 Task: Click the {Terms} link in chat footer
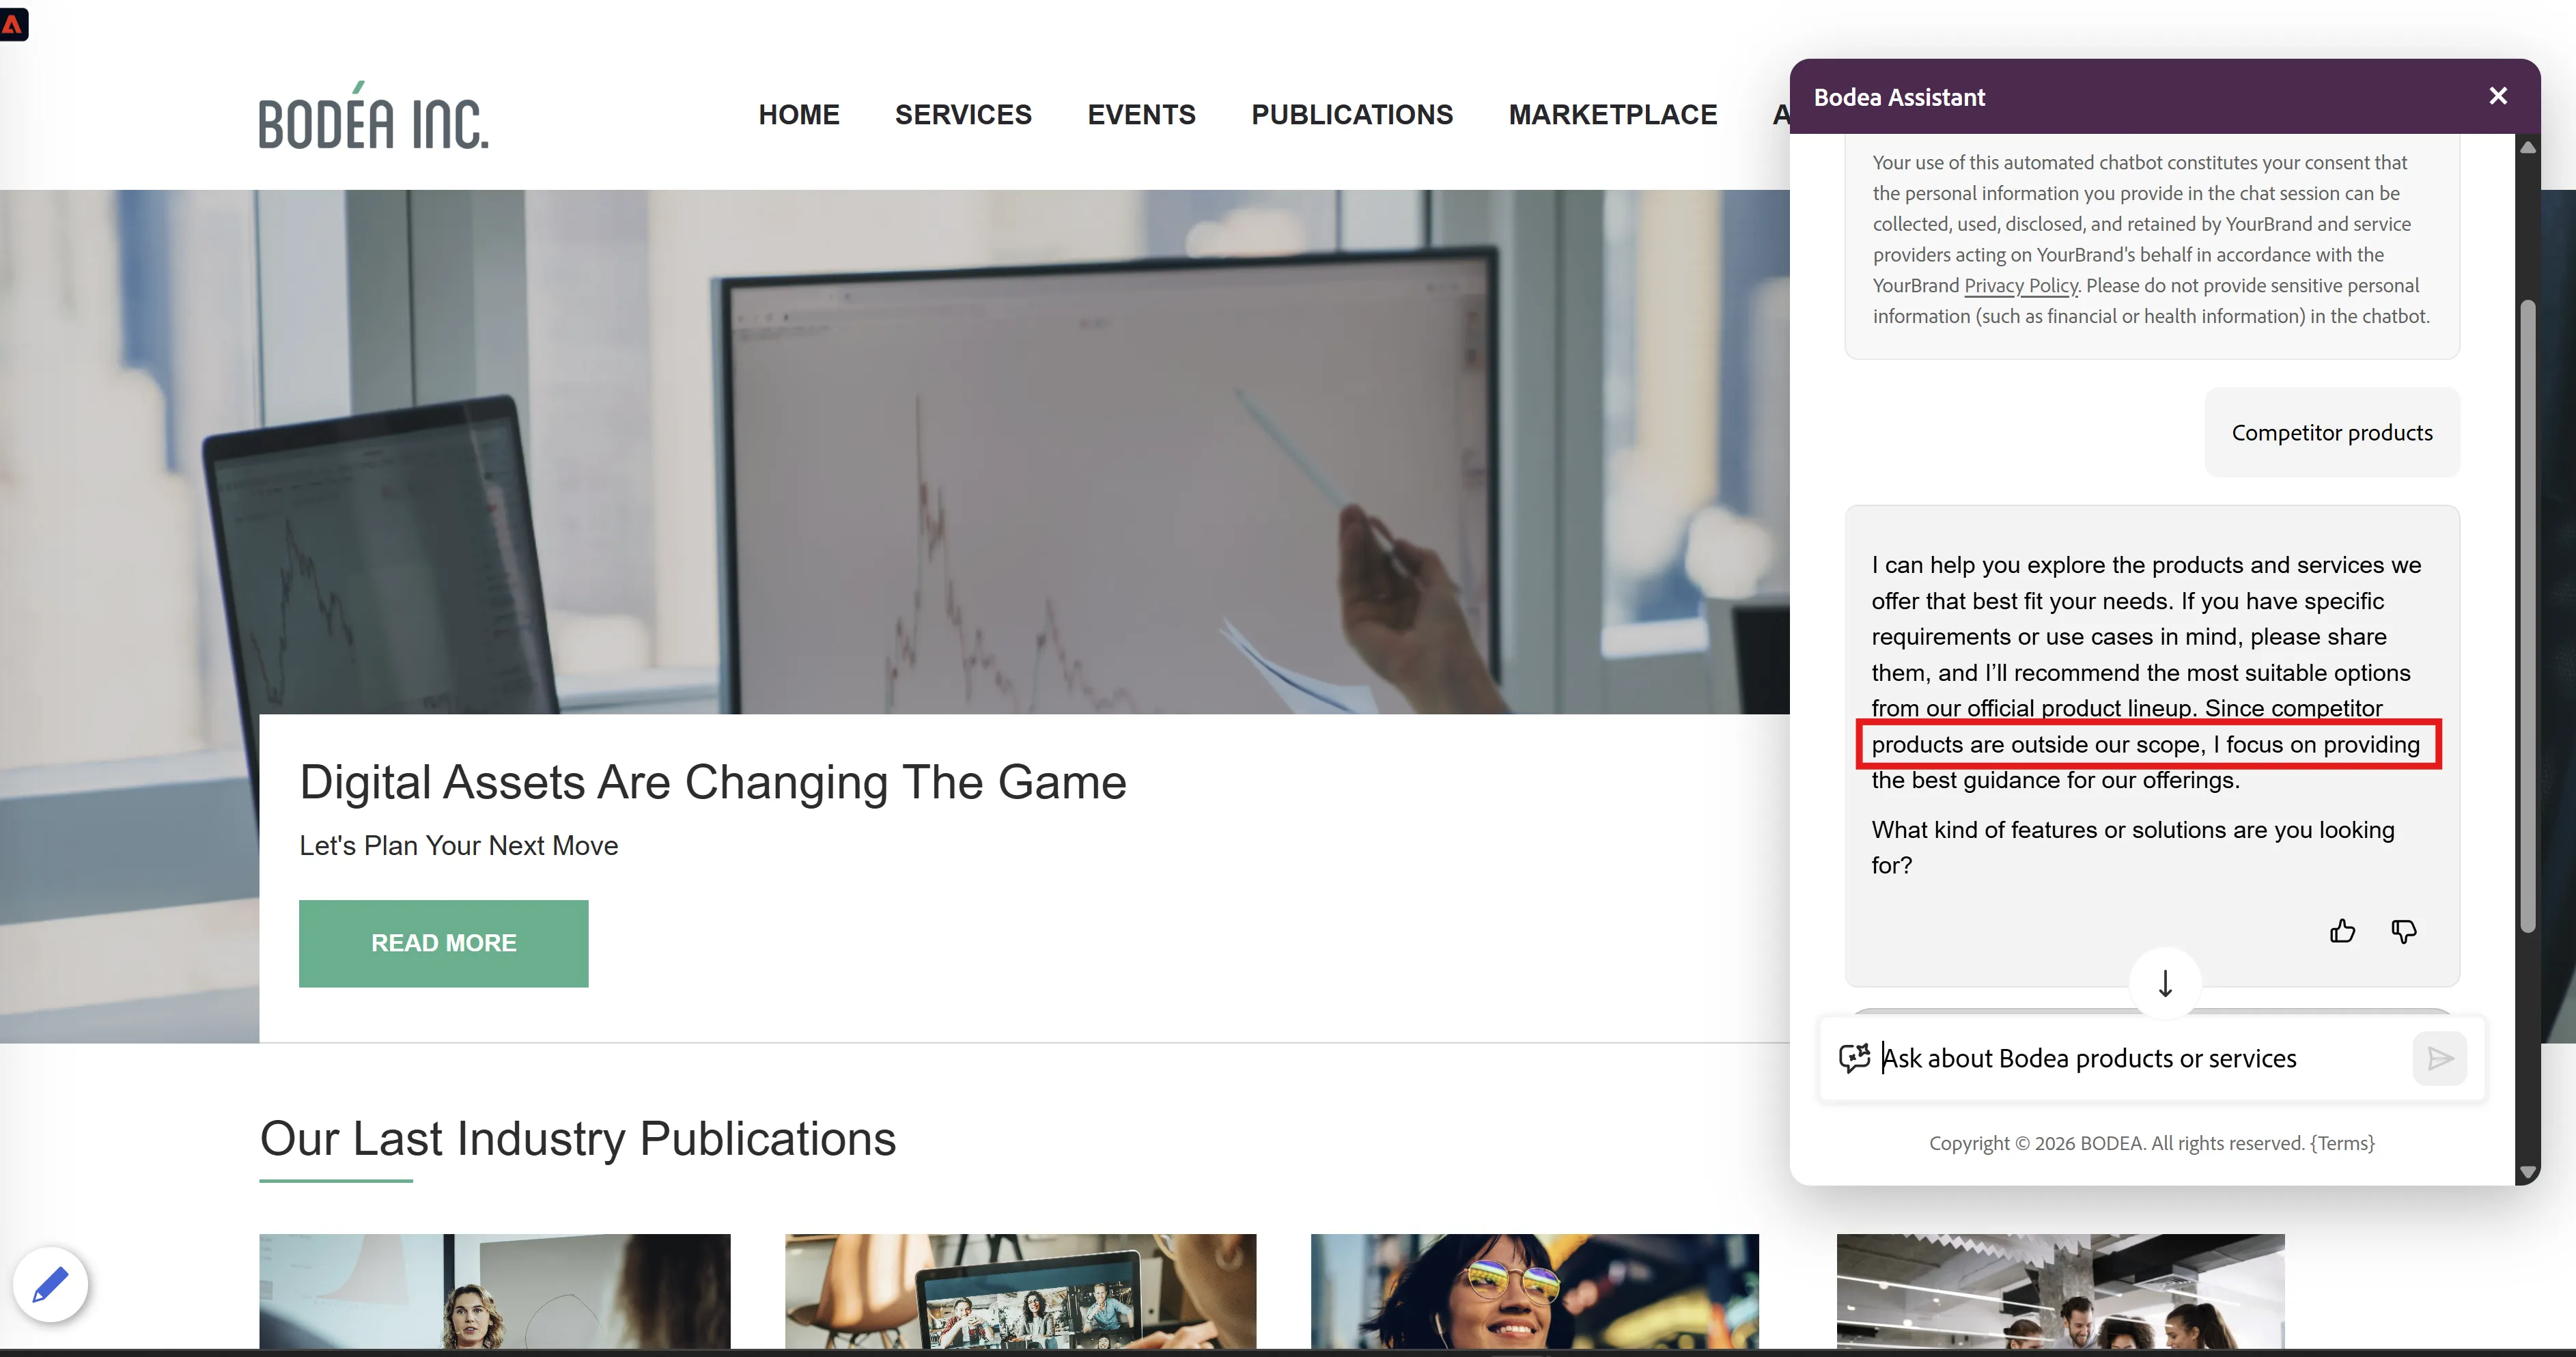[x=2342, y=1143]
